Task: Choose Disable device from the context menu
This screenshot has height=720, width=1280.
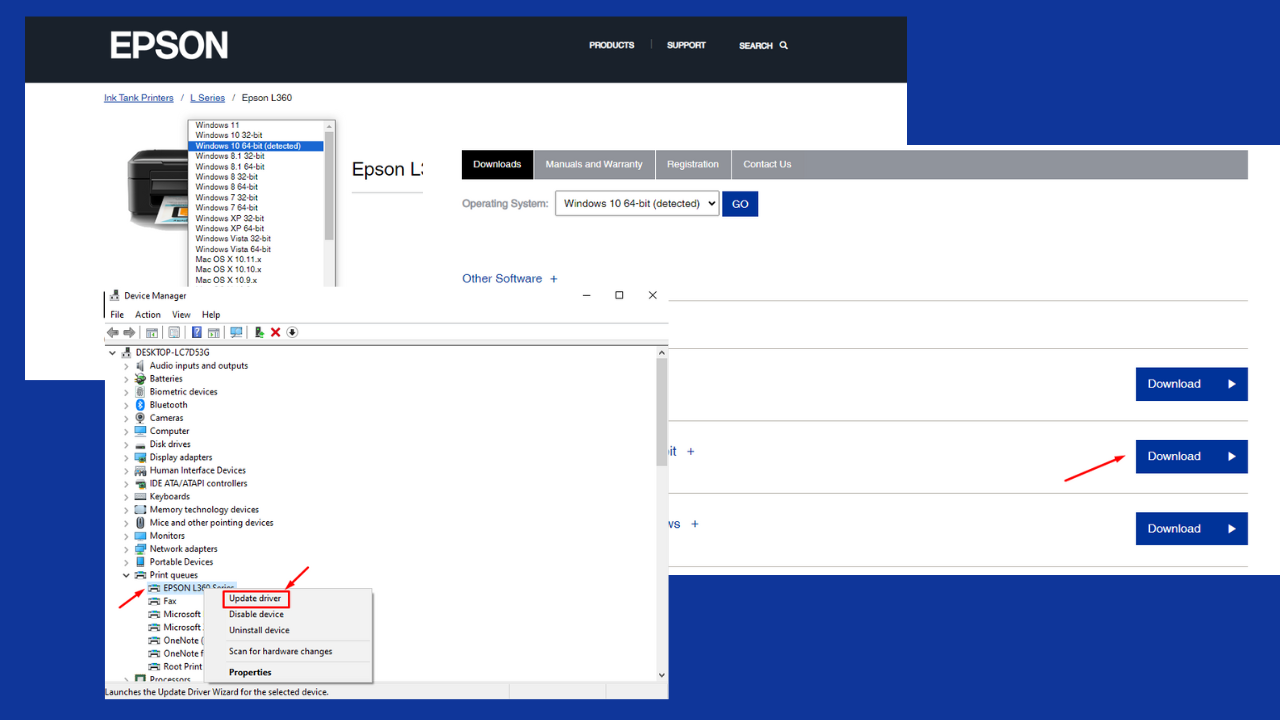Action: [x=257, y=614]
